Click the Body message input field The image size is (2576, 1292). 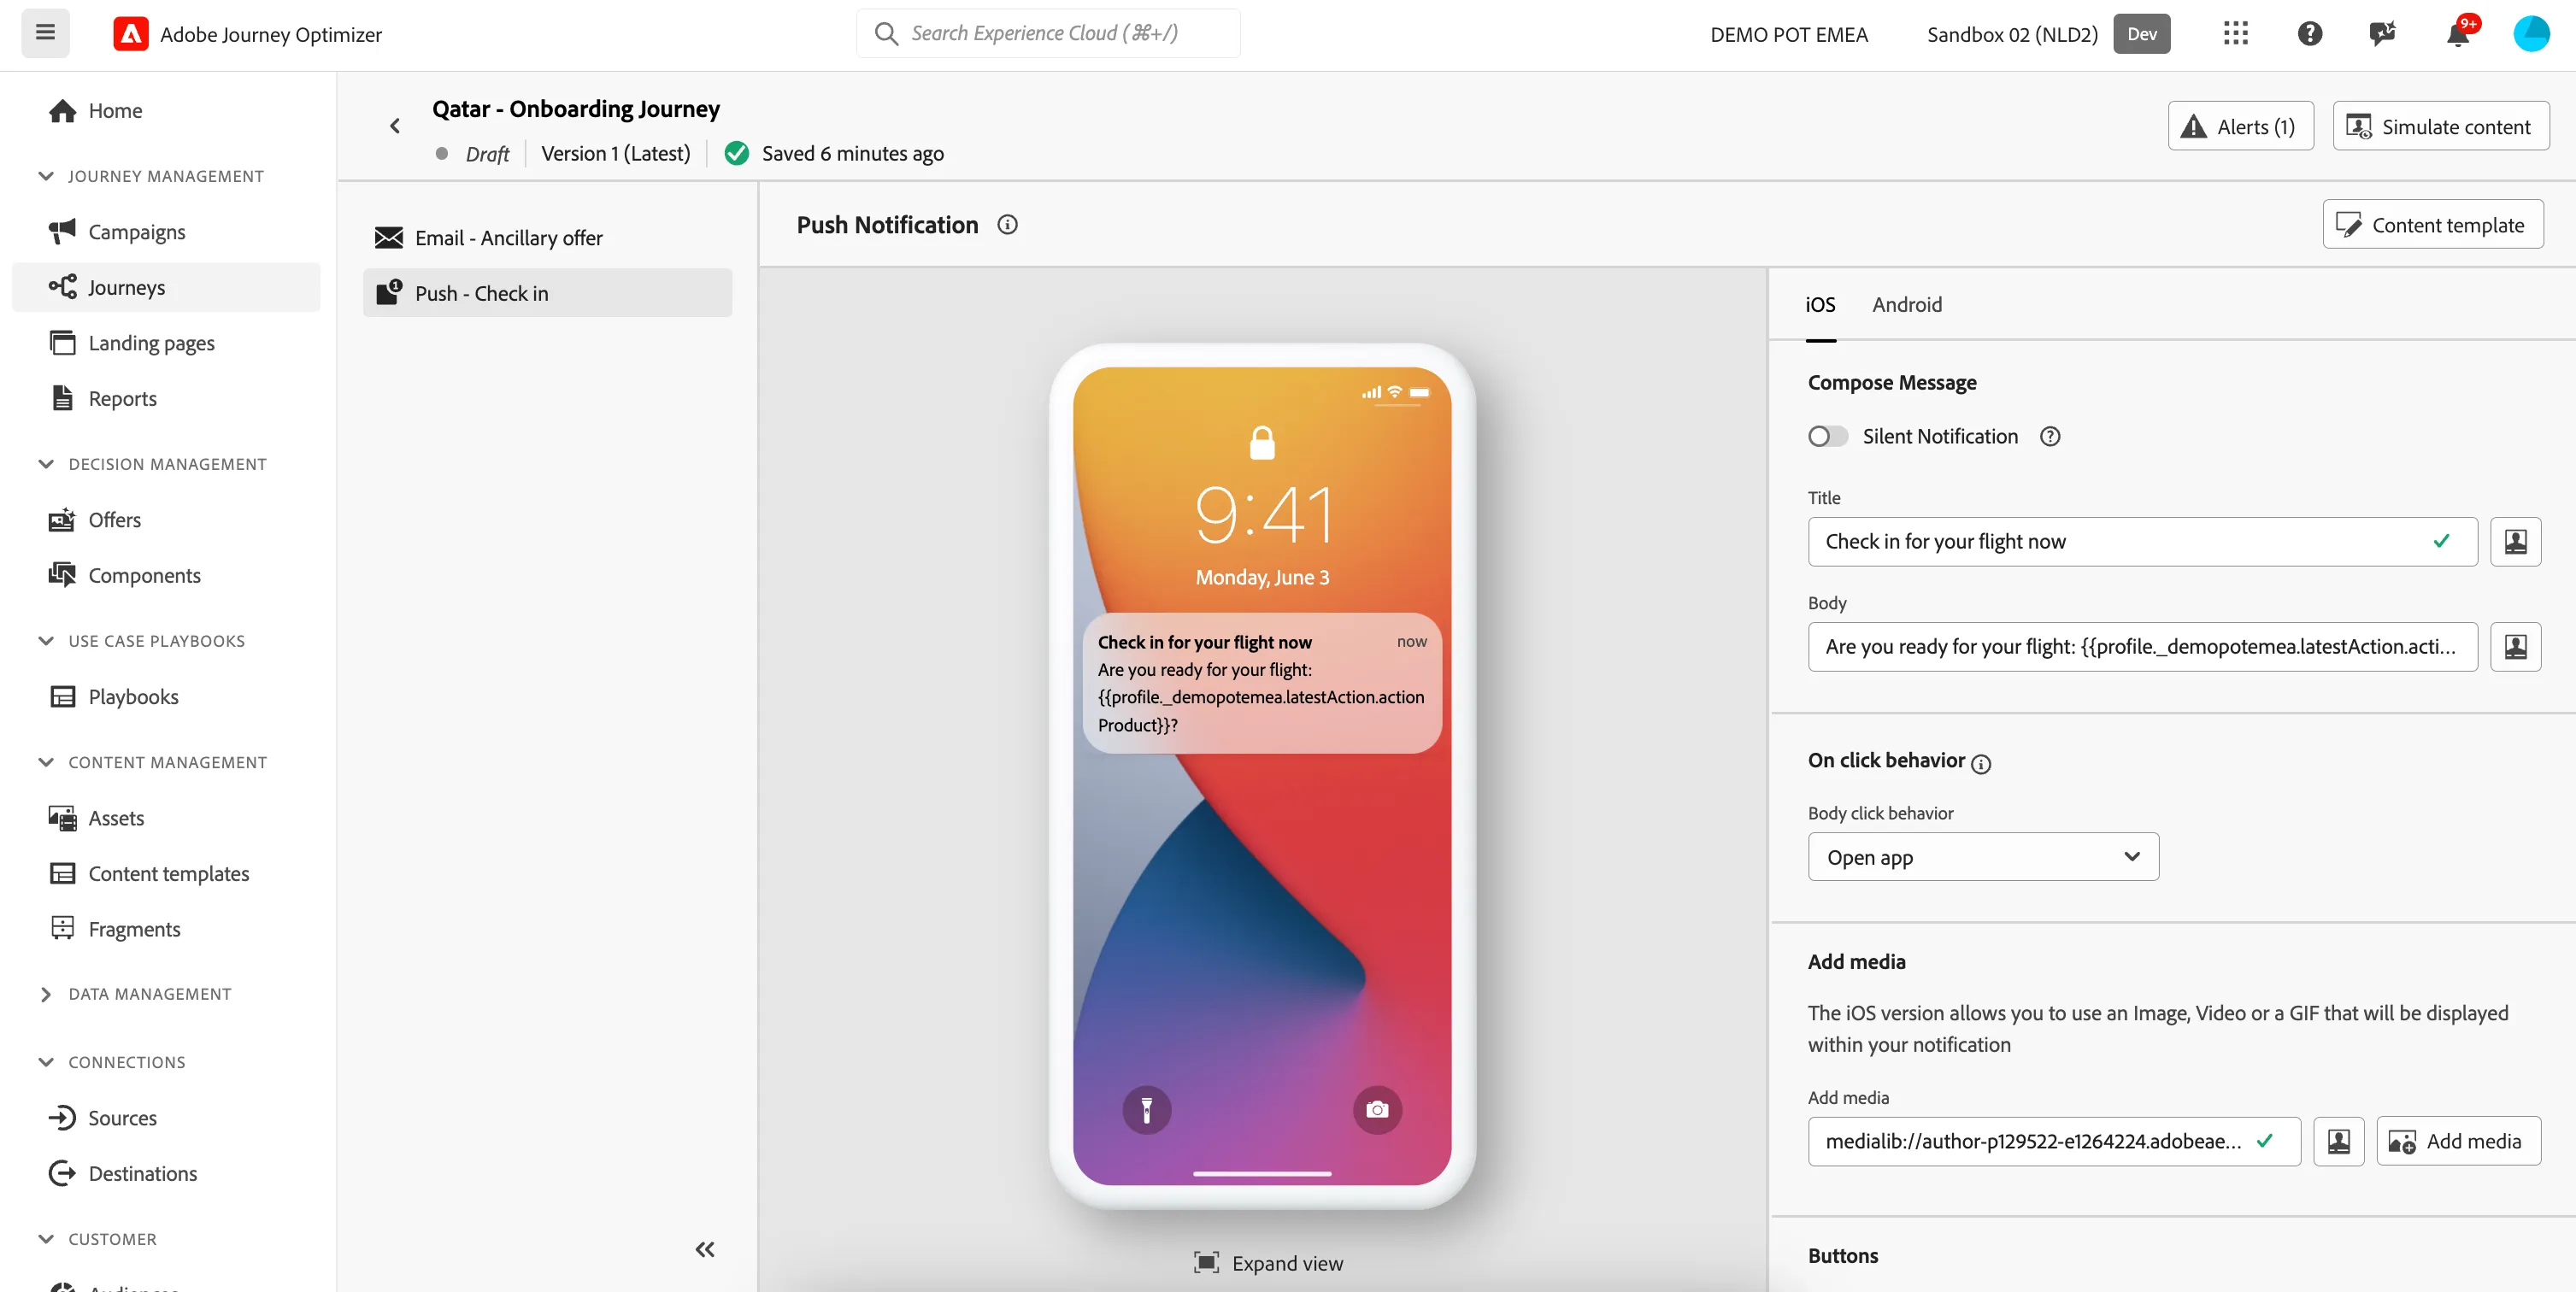[x=2142, y=647]
